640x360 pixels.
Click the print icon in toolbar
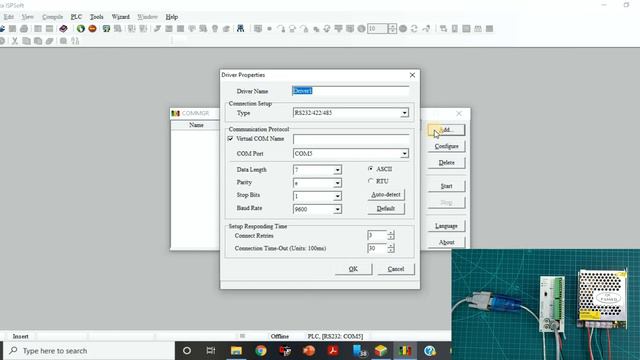[x=24, y=29]
